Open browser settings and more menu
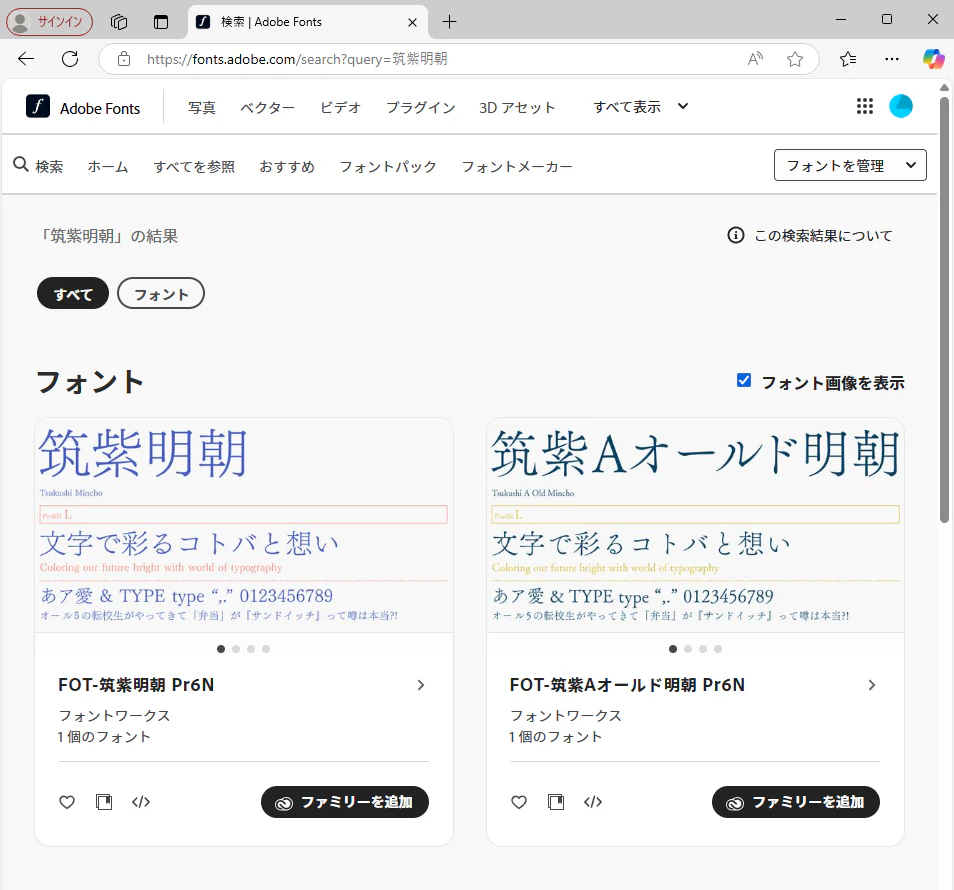Viewport: 954px width, 890px height. pos(892,59)
